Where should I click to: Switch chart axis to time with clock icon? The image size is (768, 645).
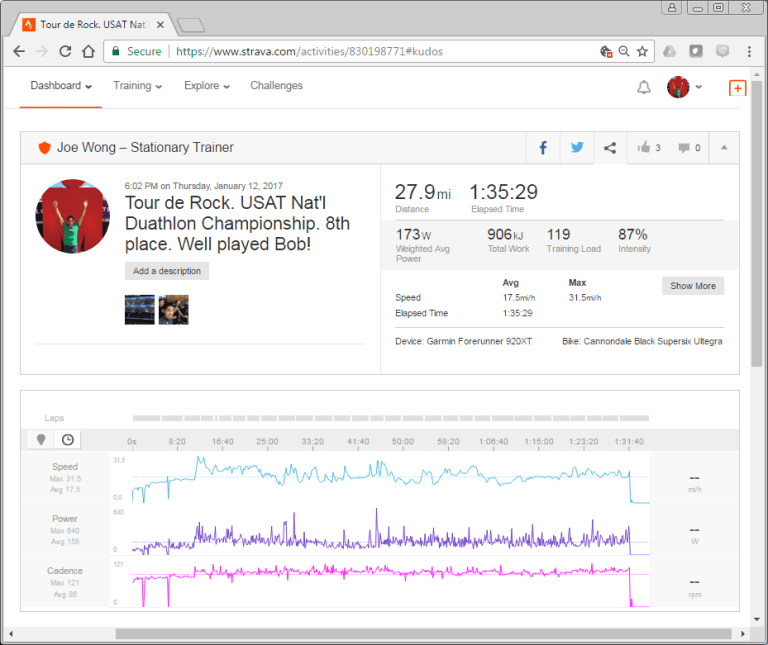click(68, 440)
